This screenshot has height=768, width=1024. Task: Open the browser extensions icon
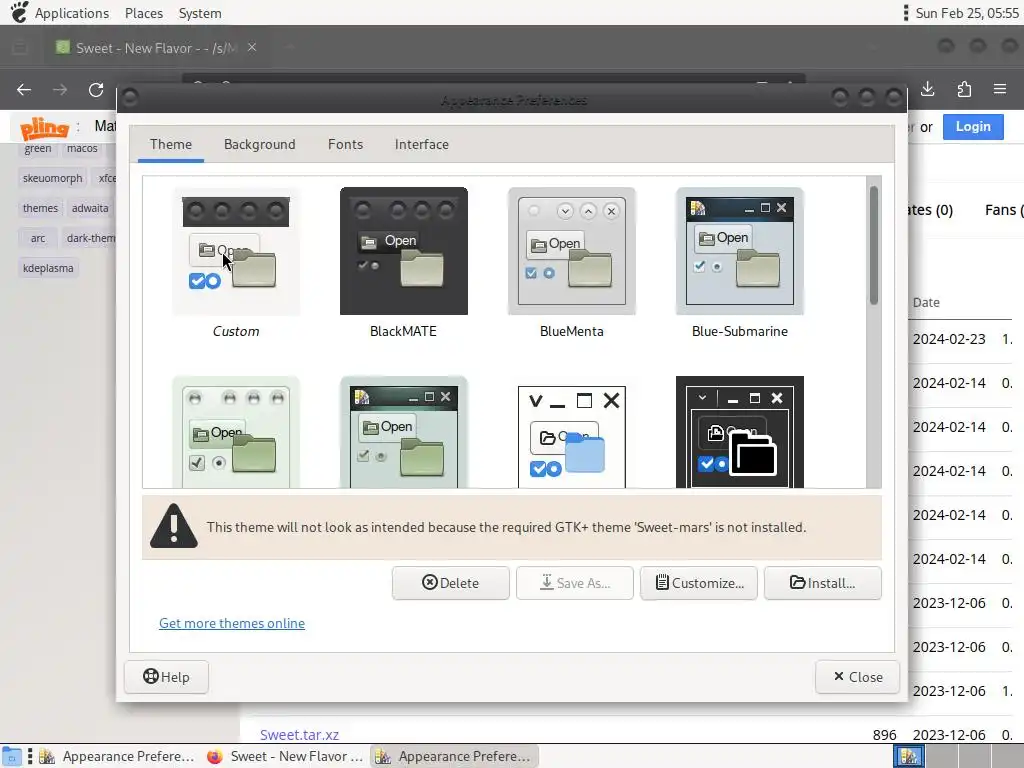964,89
